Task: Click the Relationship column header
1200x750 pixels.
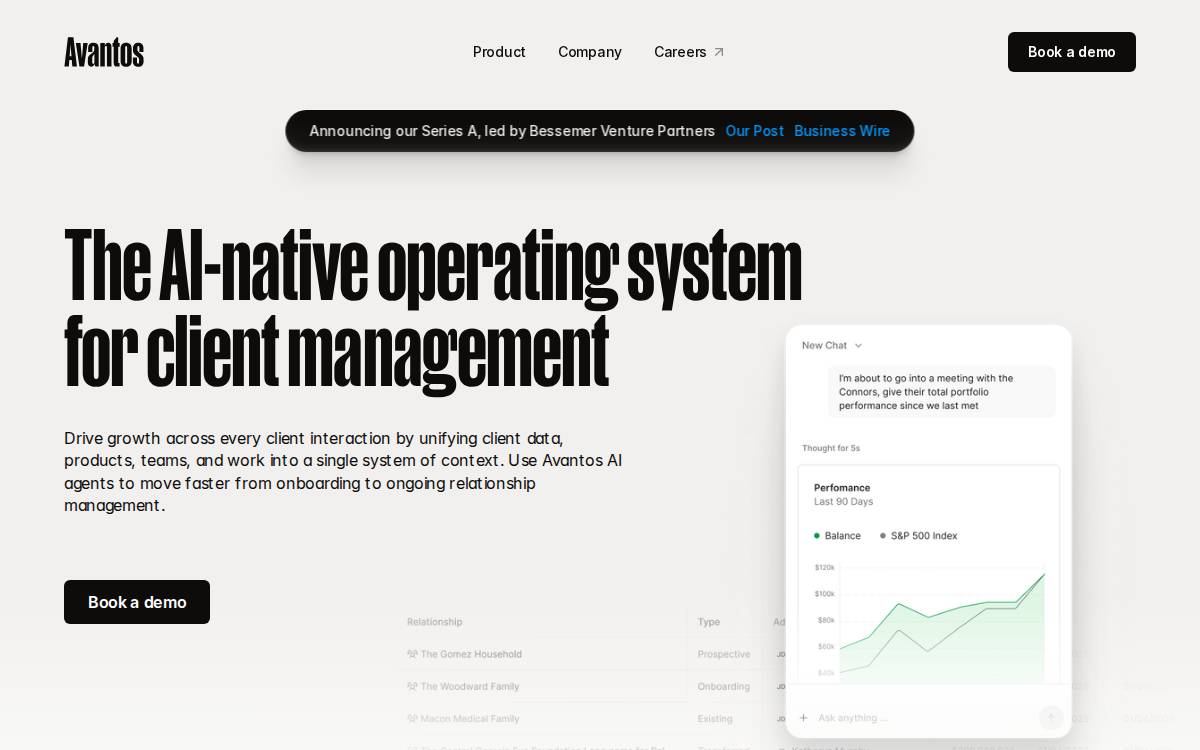Action: pos(435,622)
